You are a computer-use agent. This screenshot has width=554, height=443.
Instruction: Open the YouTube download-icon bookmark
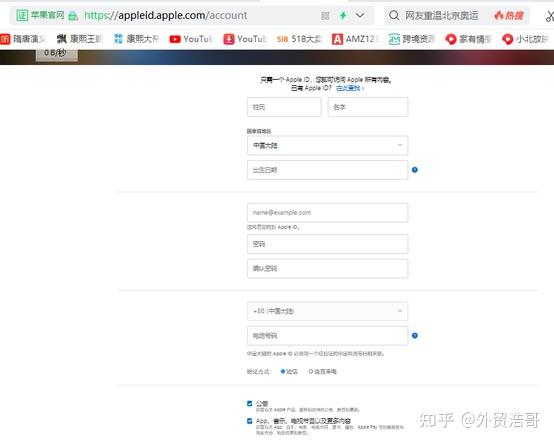click(245, 39)
